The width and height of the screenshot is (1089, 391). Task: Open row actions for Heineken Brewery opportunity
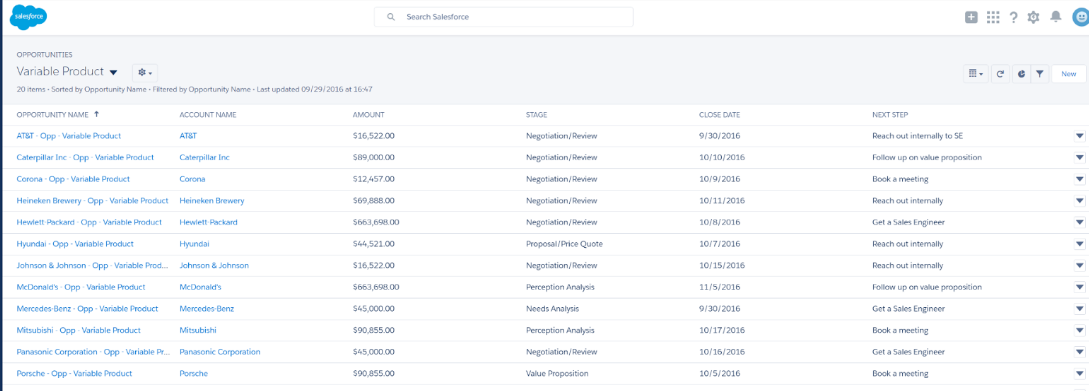pos(1079,201)
